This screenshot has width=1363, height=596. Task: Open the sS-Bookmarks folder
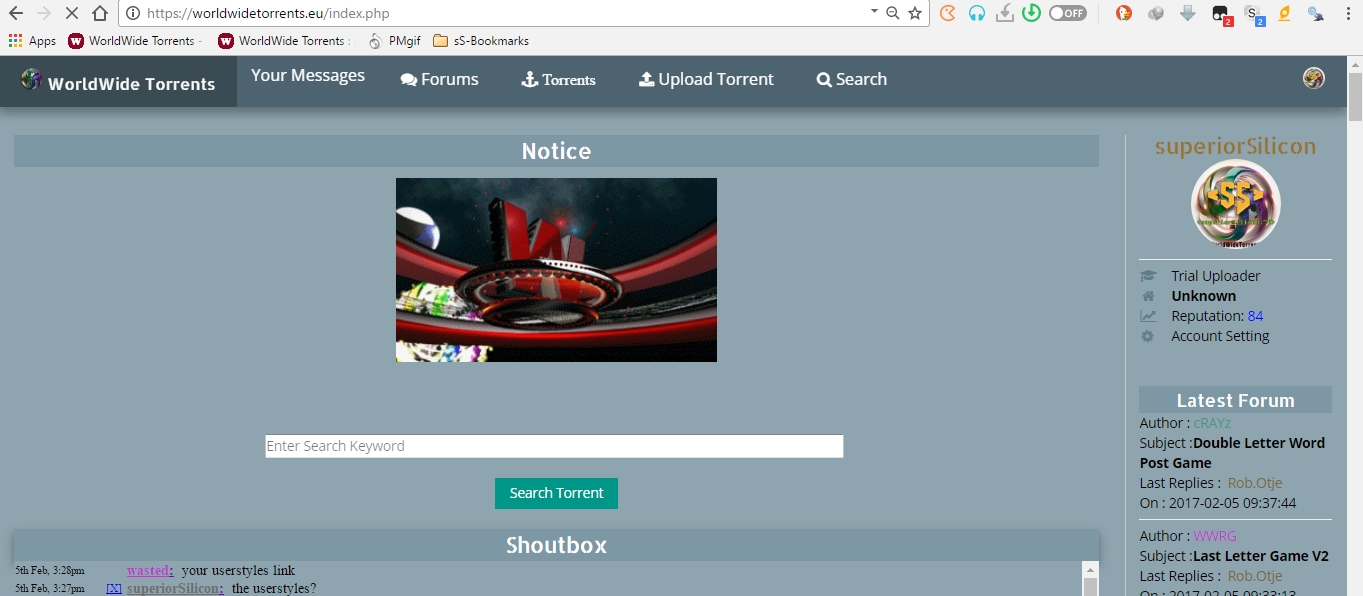481,41
